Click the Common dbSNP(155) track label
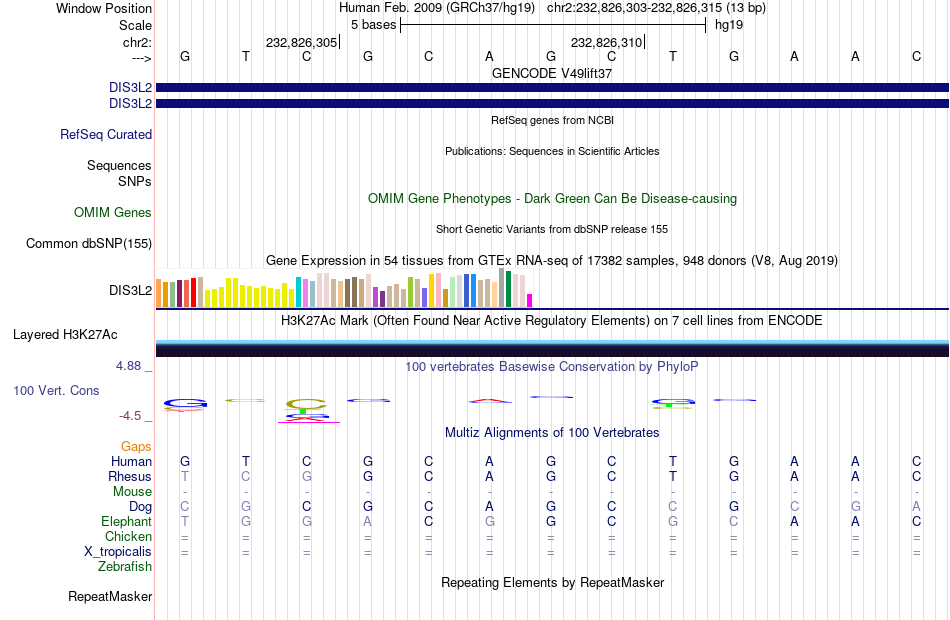Viewport: 950px width, 620px height. (89, 244)
